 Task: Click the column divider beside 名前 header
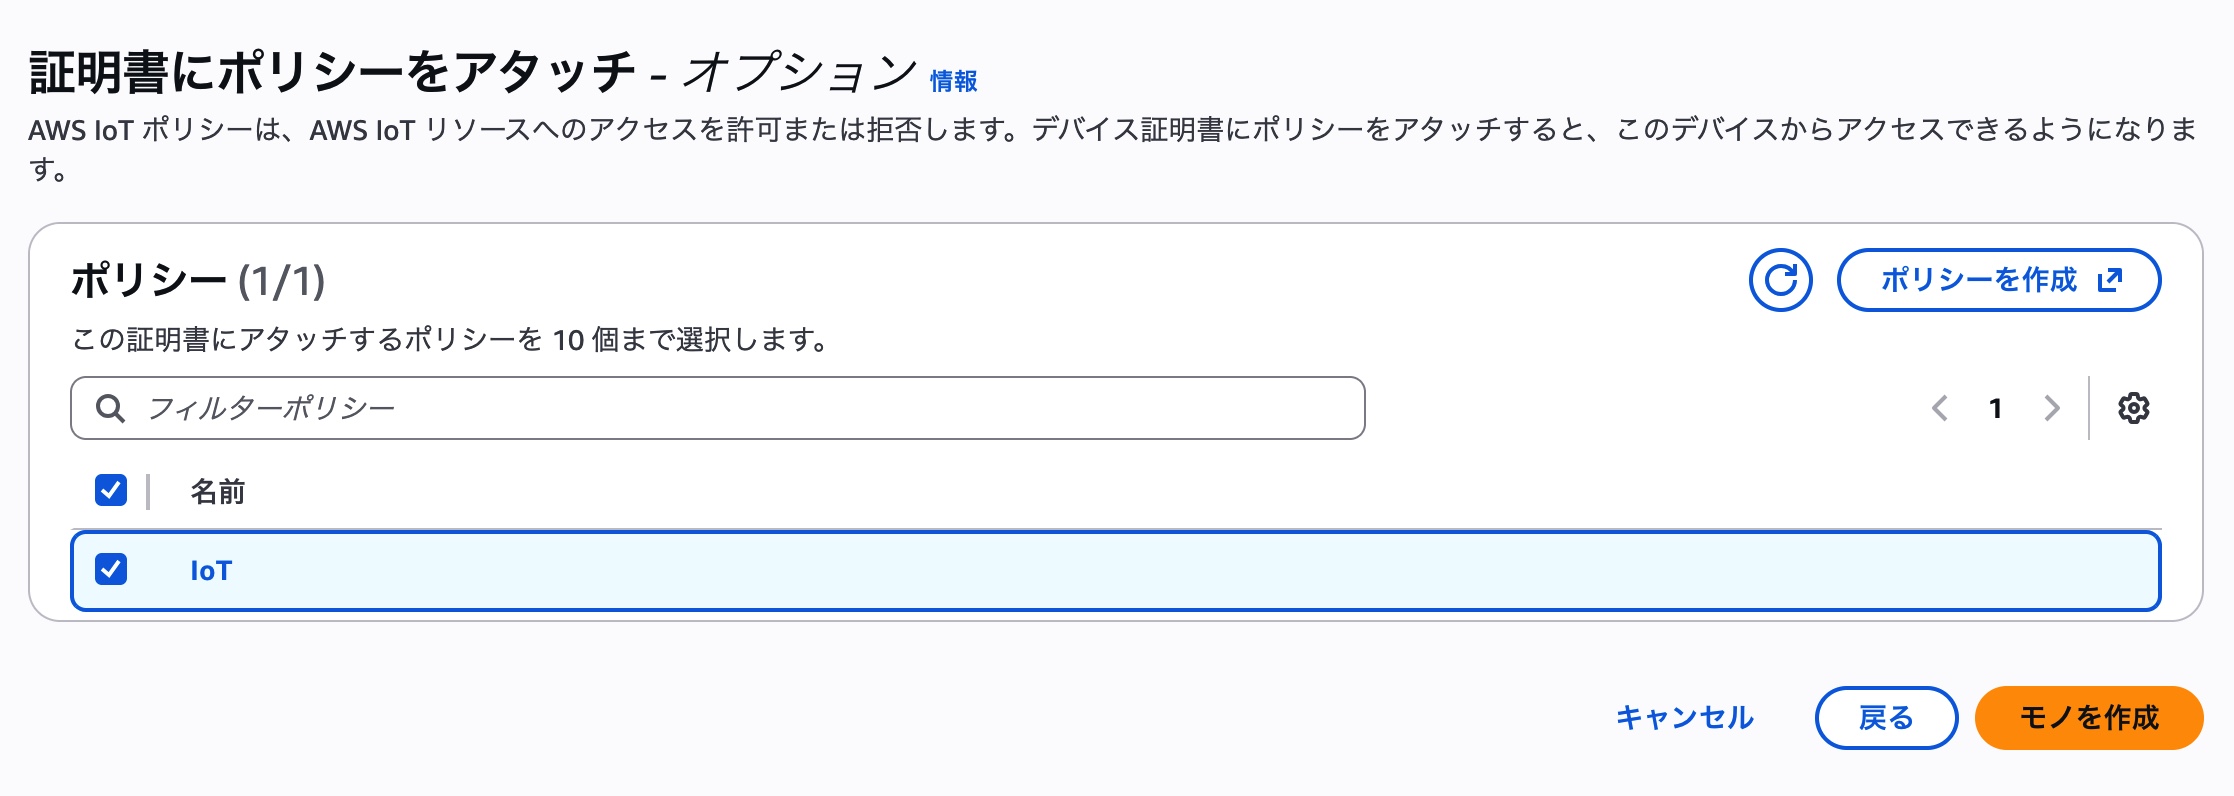click(x=148, y=491)
